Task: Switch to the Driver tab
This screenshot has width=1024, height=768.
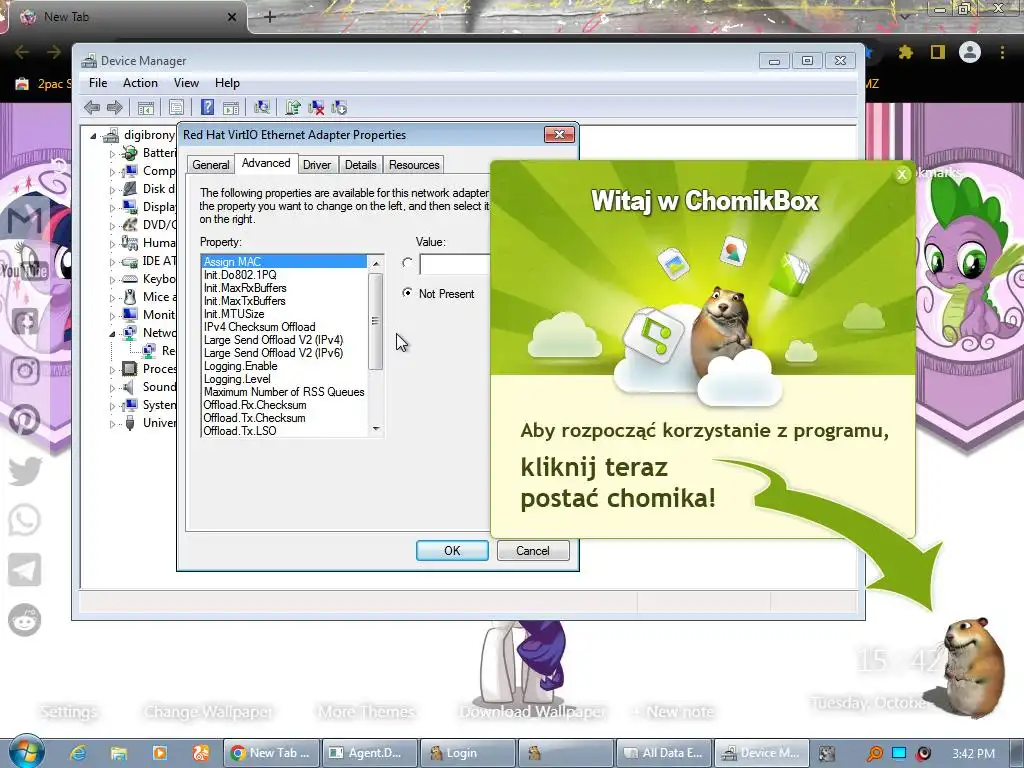Action: (x=317, y=165)
